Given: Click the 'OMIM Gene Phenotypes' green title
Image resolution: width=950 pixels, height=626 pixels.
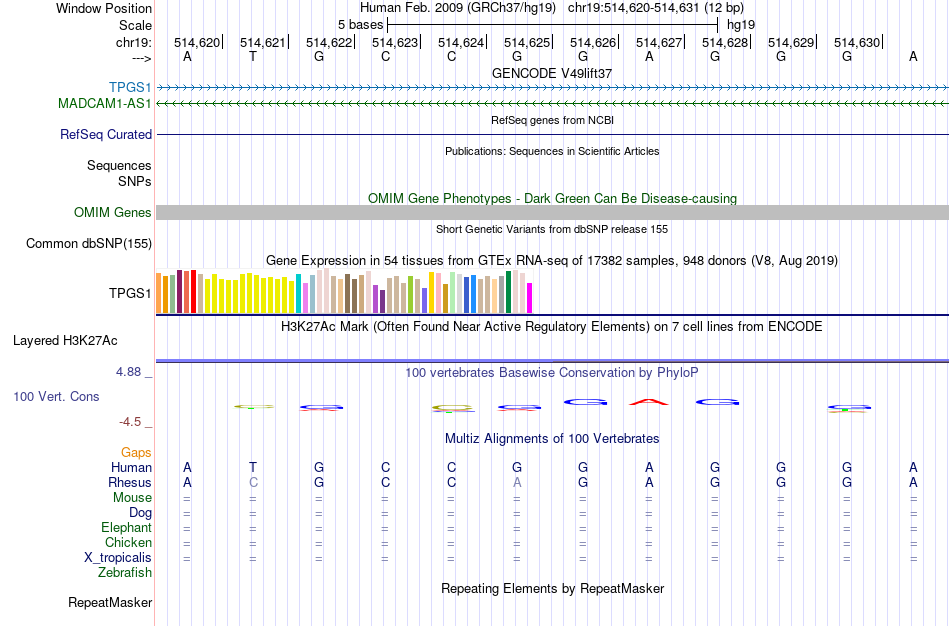Looking at the screenshot, I should point(553,199).
